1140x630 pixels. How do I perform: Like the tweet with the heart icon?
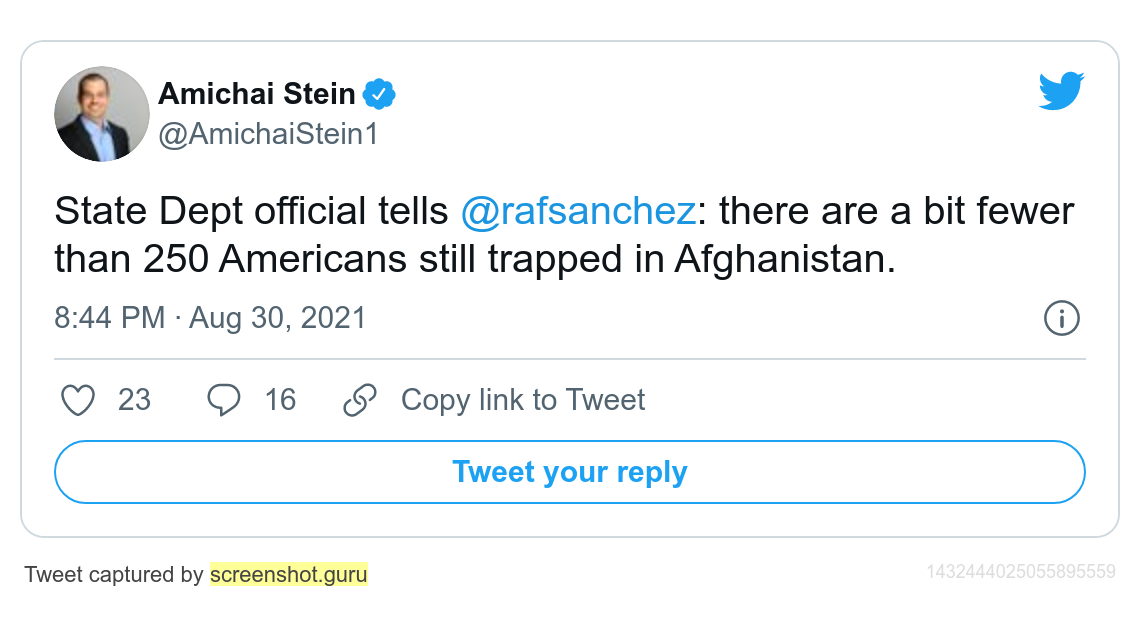78,400
